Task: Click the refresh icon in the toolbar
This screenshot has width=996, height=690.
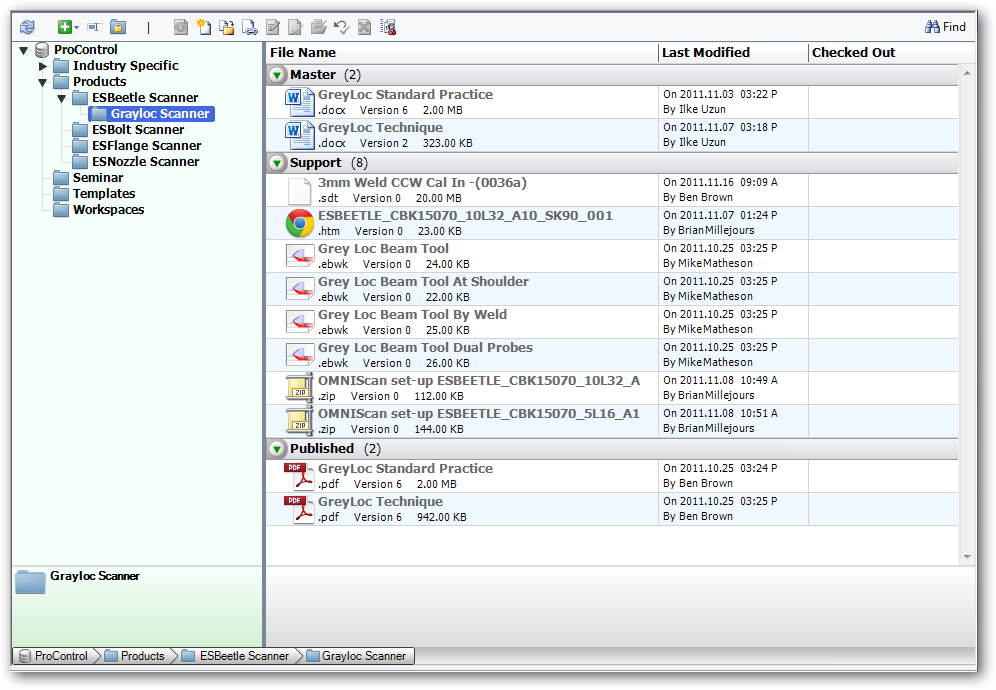Action: point(27,27)
